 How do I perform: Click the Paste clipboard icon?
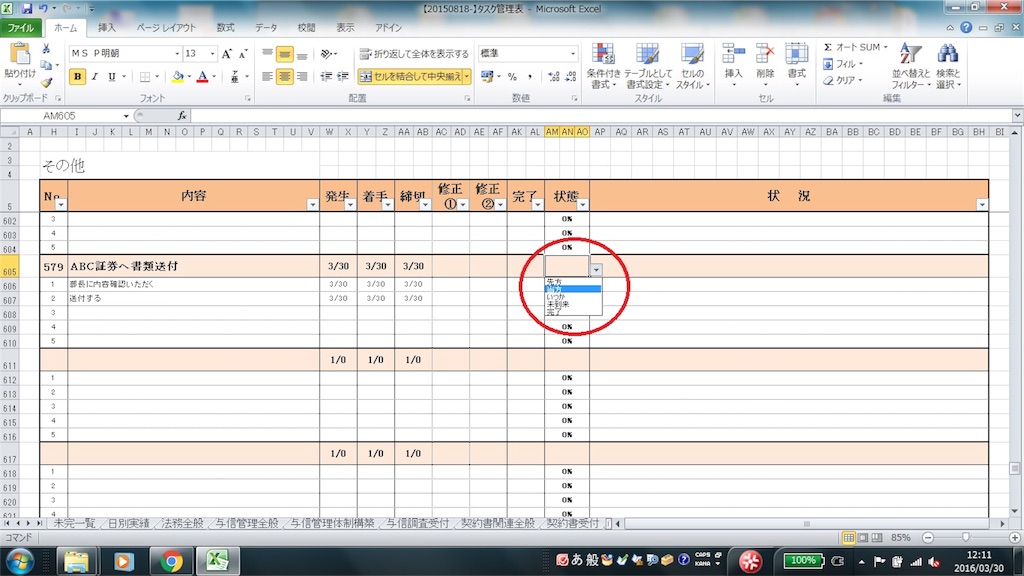20,54
